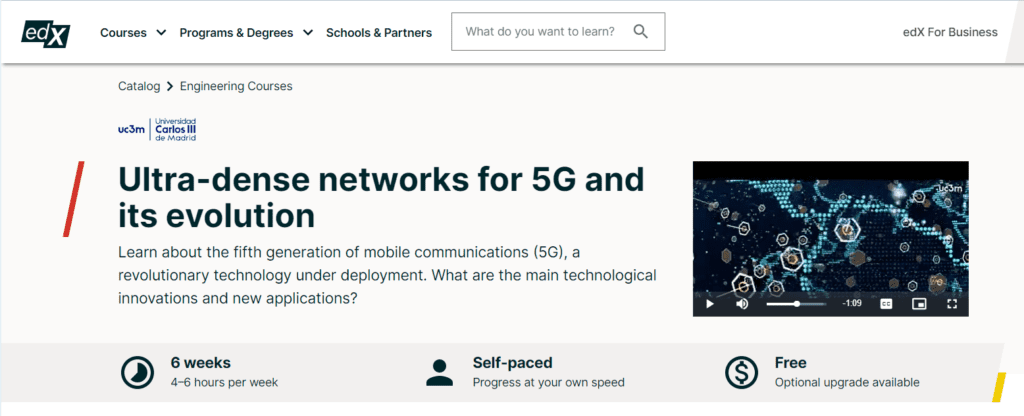The image size is (1024, 416).
Task: Click the clock icon beside 6 weeks
Action: [138, 373]
